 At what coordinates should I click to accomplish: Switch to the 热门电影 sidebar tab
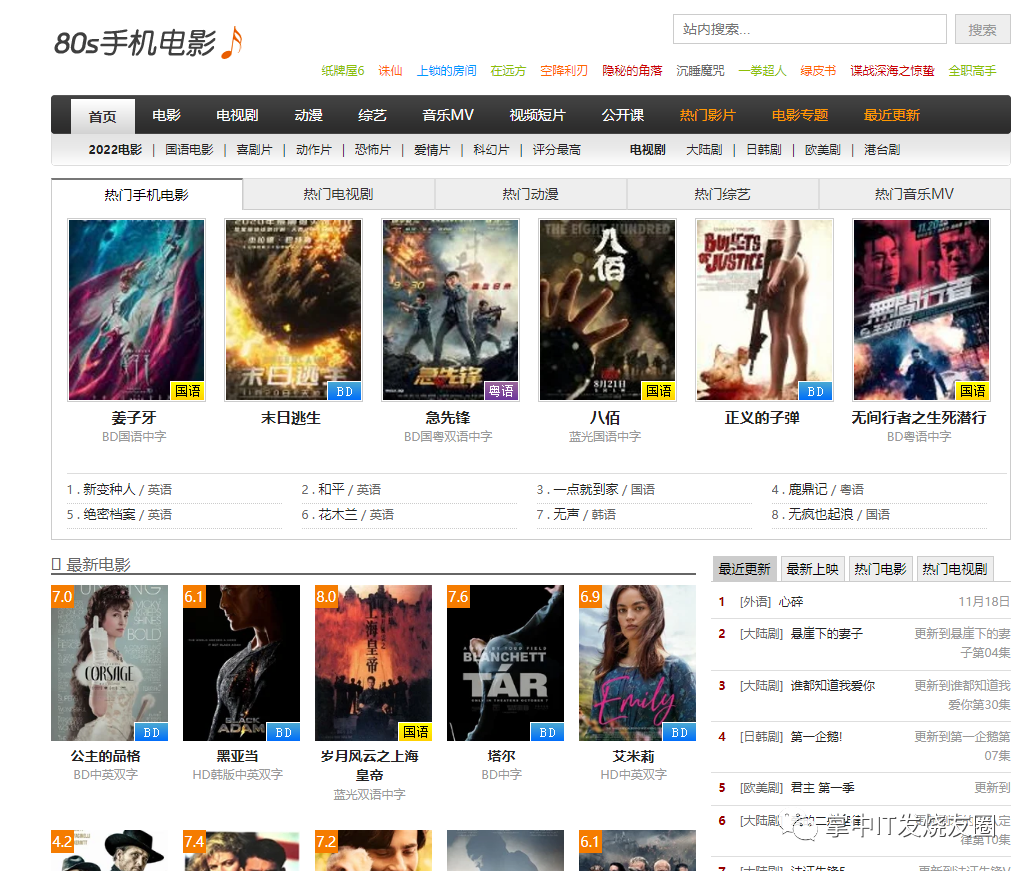[880, 569]
